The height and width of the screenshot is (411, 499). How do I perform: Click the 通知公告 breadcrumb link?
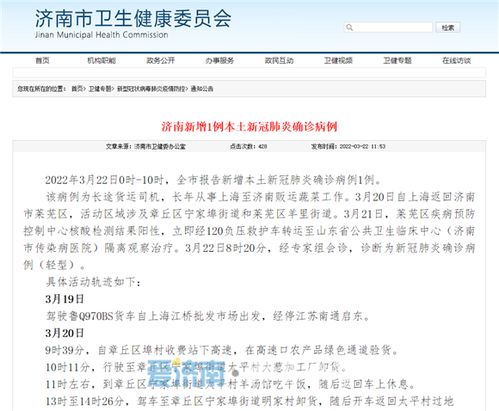tap(202, 89)
